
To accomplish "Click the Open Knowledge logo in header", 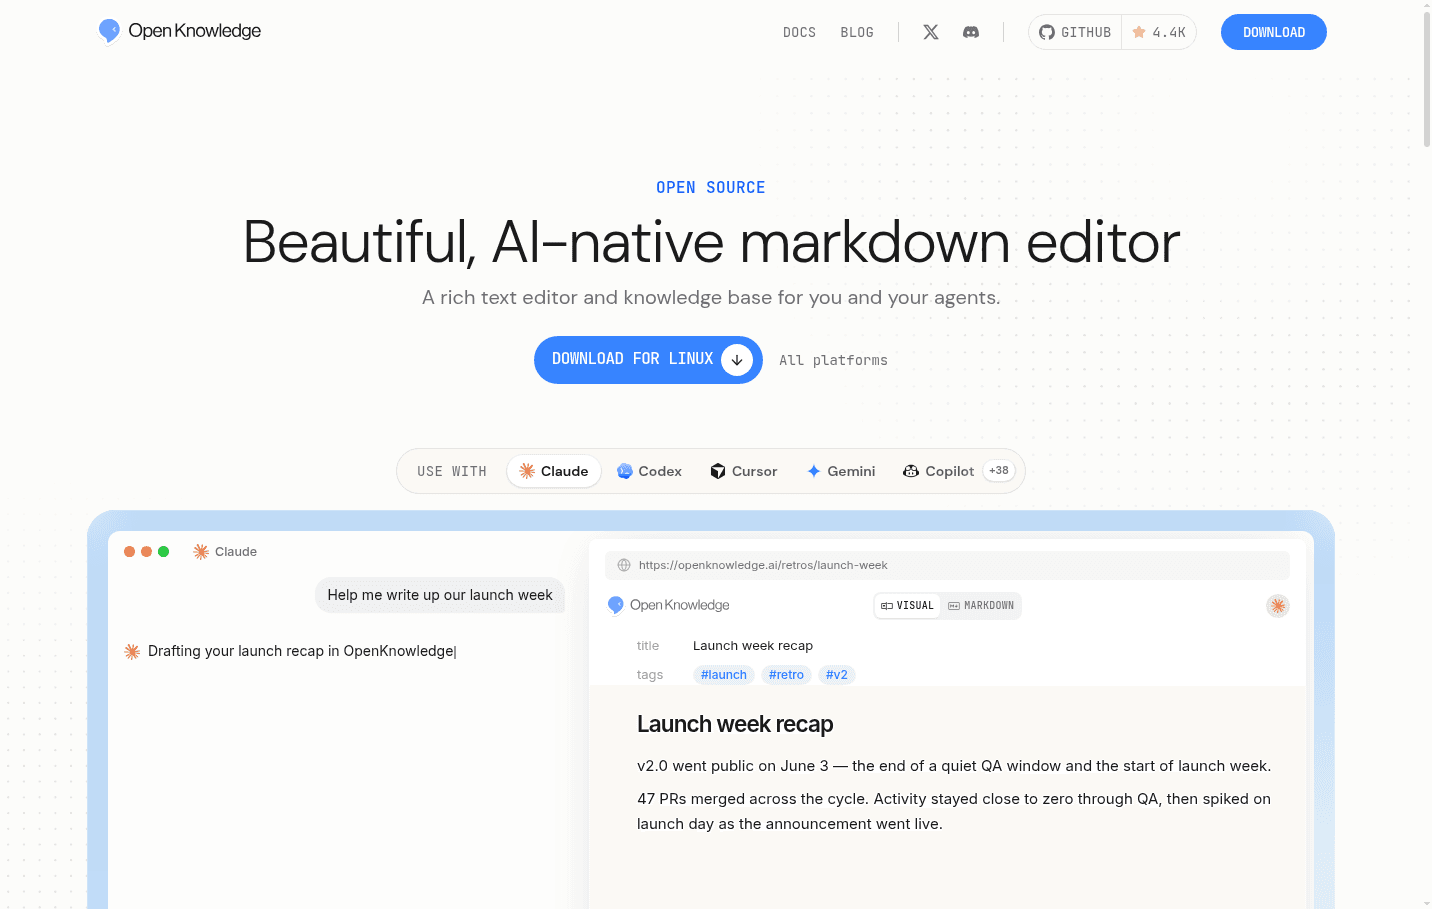I will [x=180, y=31].
